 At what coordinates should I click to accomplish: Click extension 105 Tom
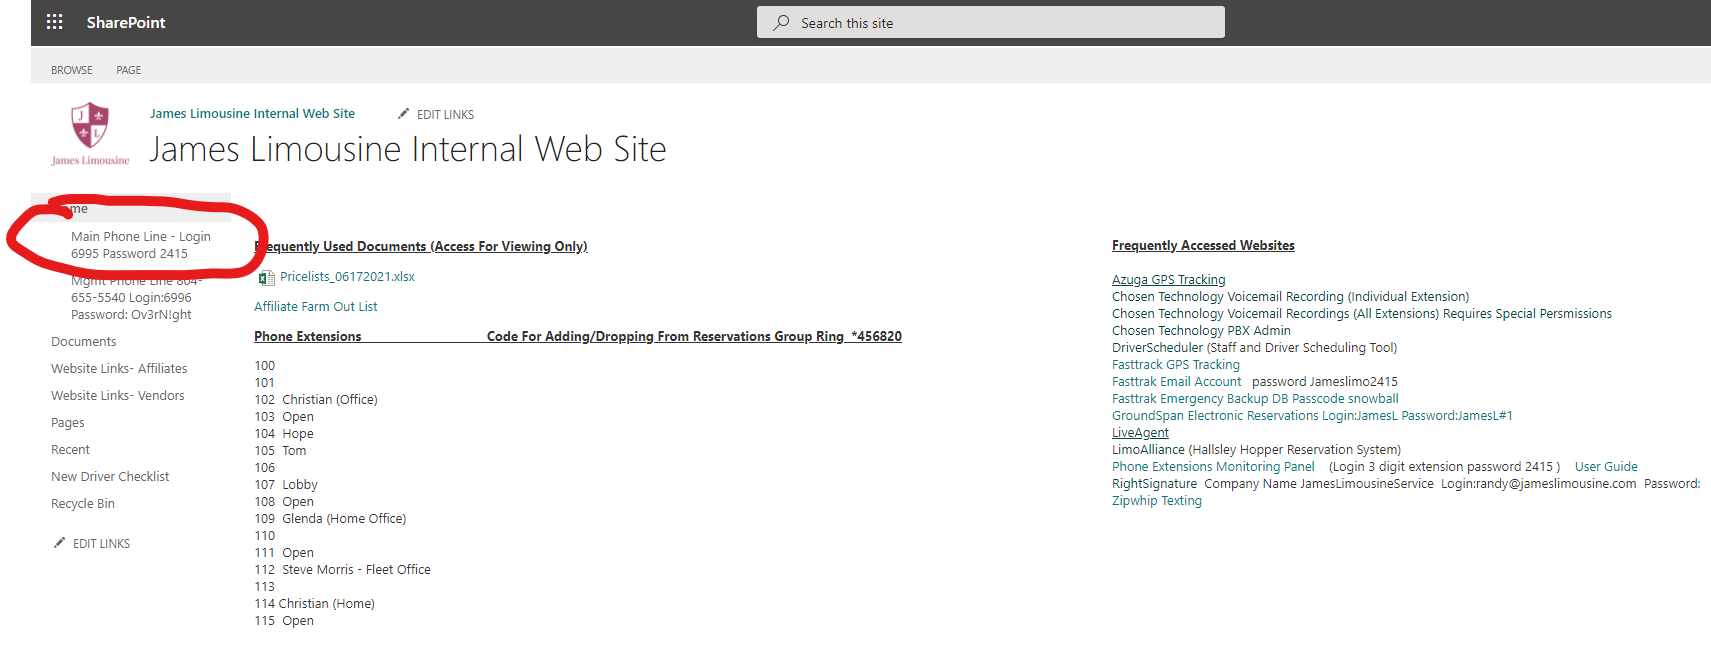280,451
